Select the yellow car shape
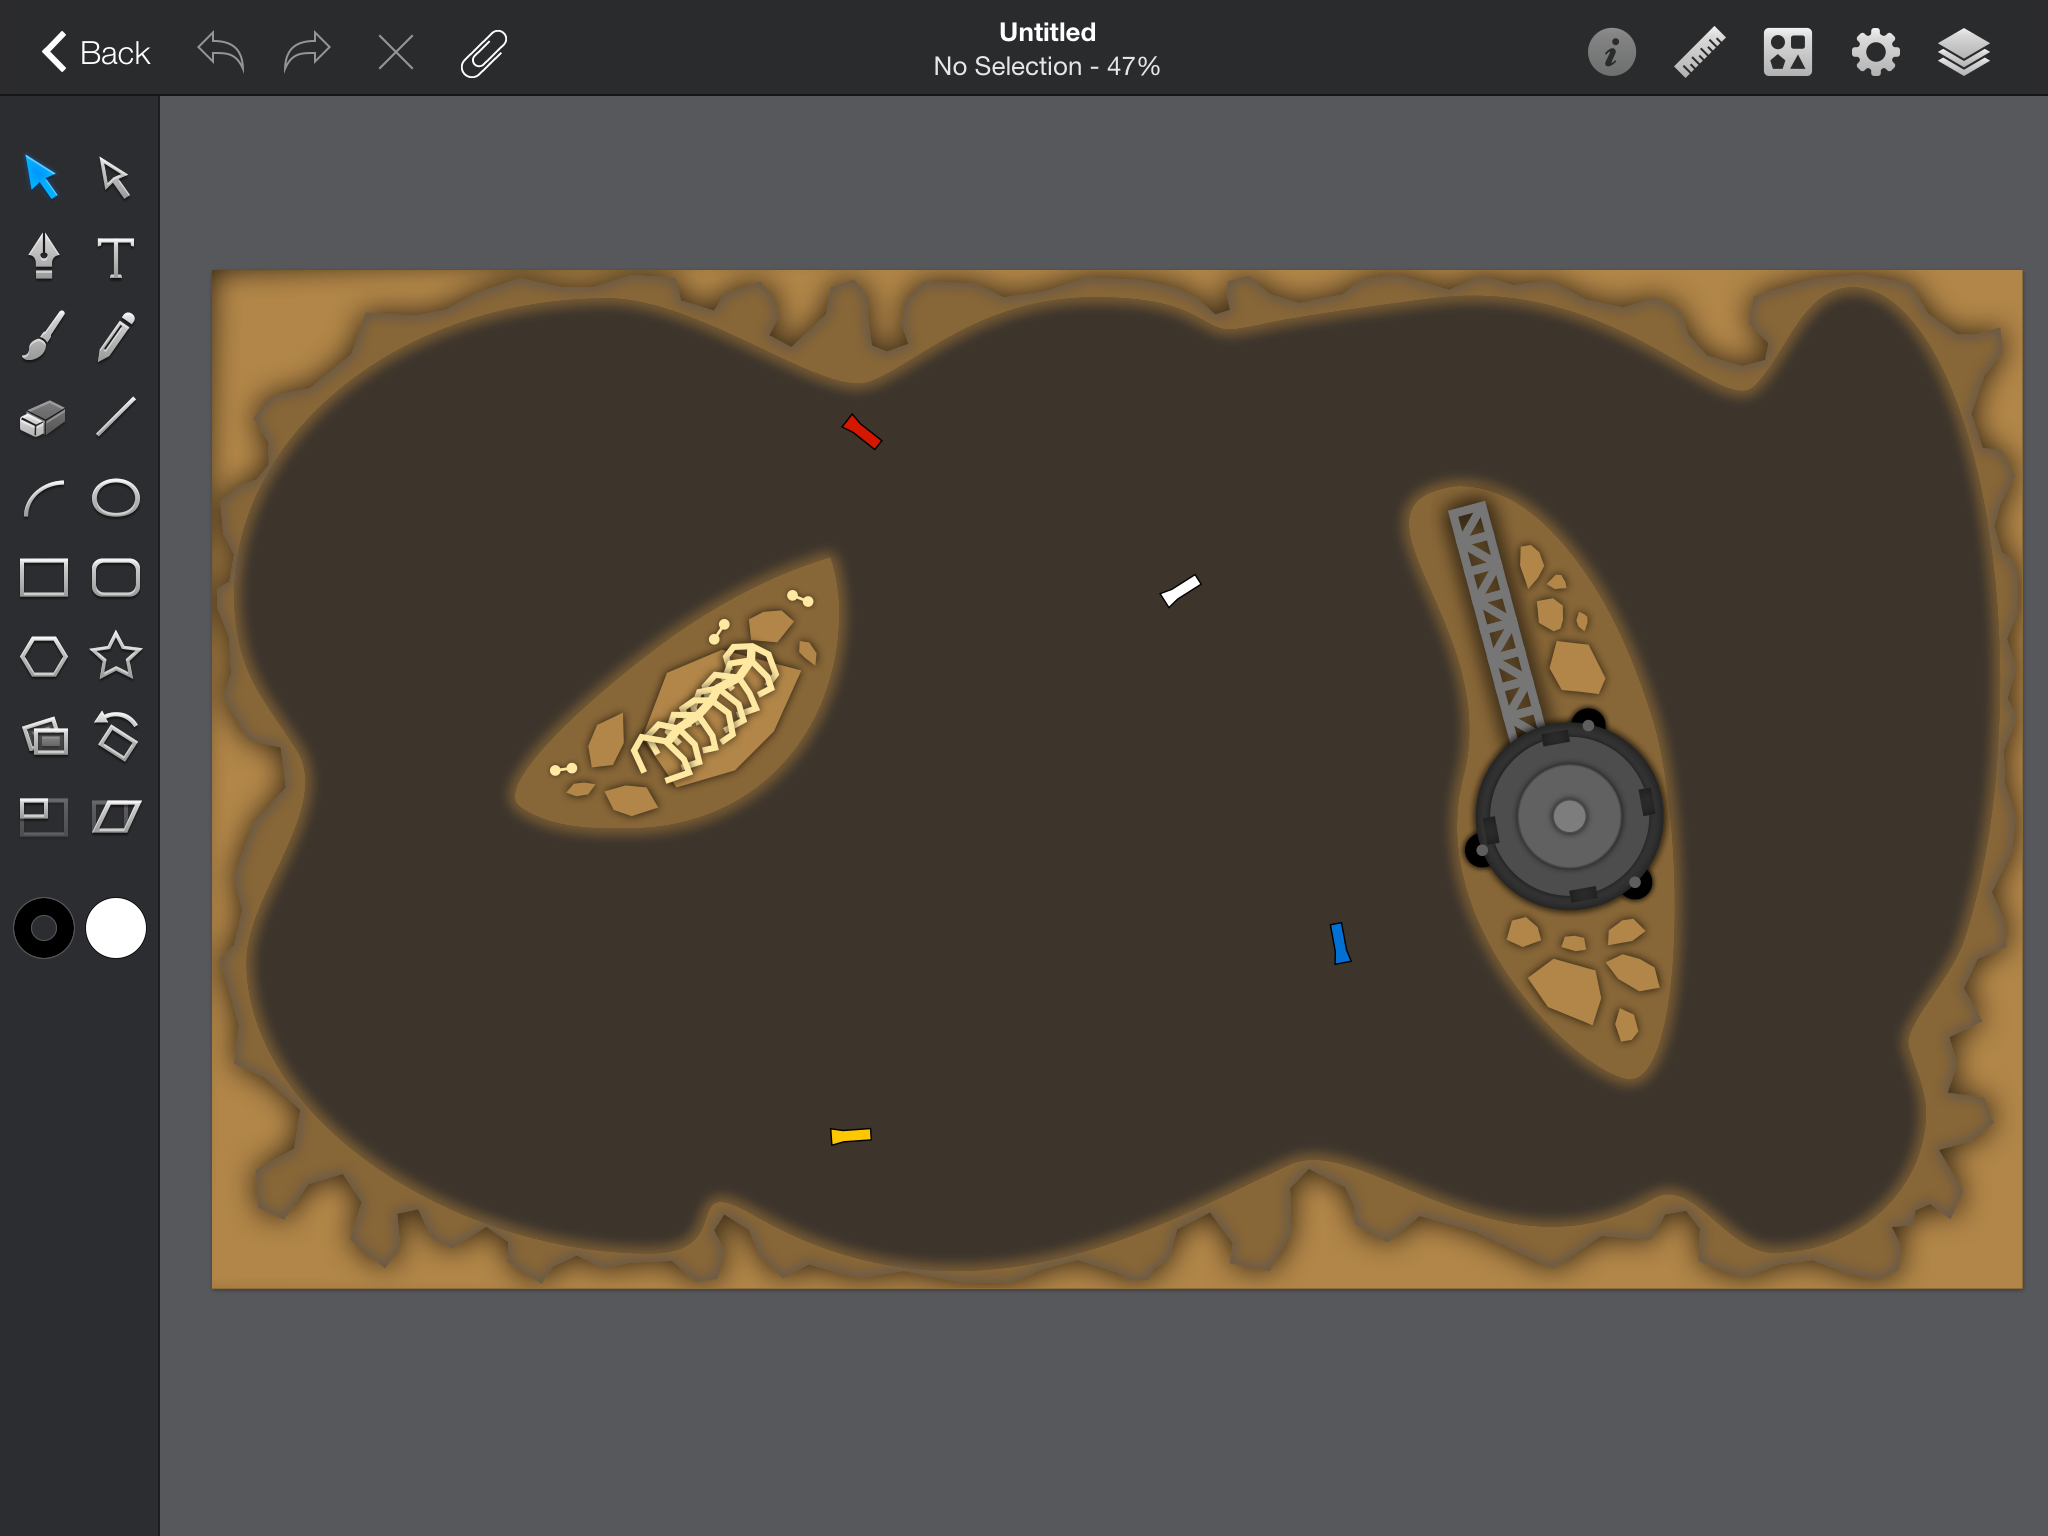 point(851,1136)
